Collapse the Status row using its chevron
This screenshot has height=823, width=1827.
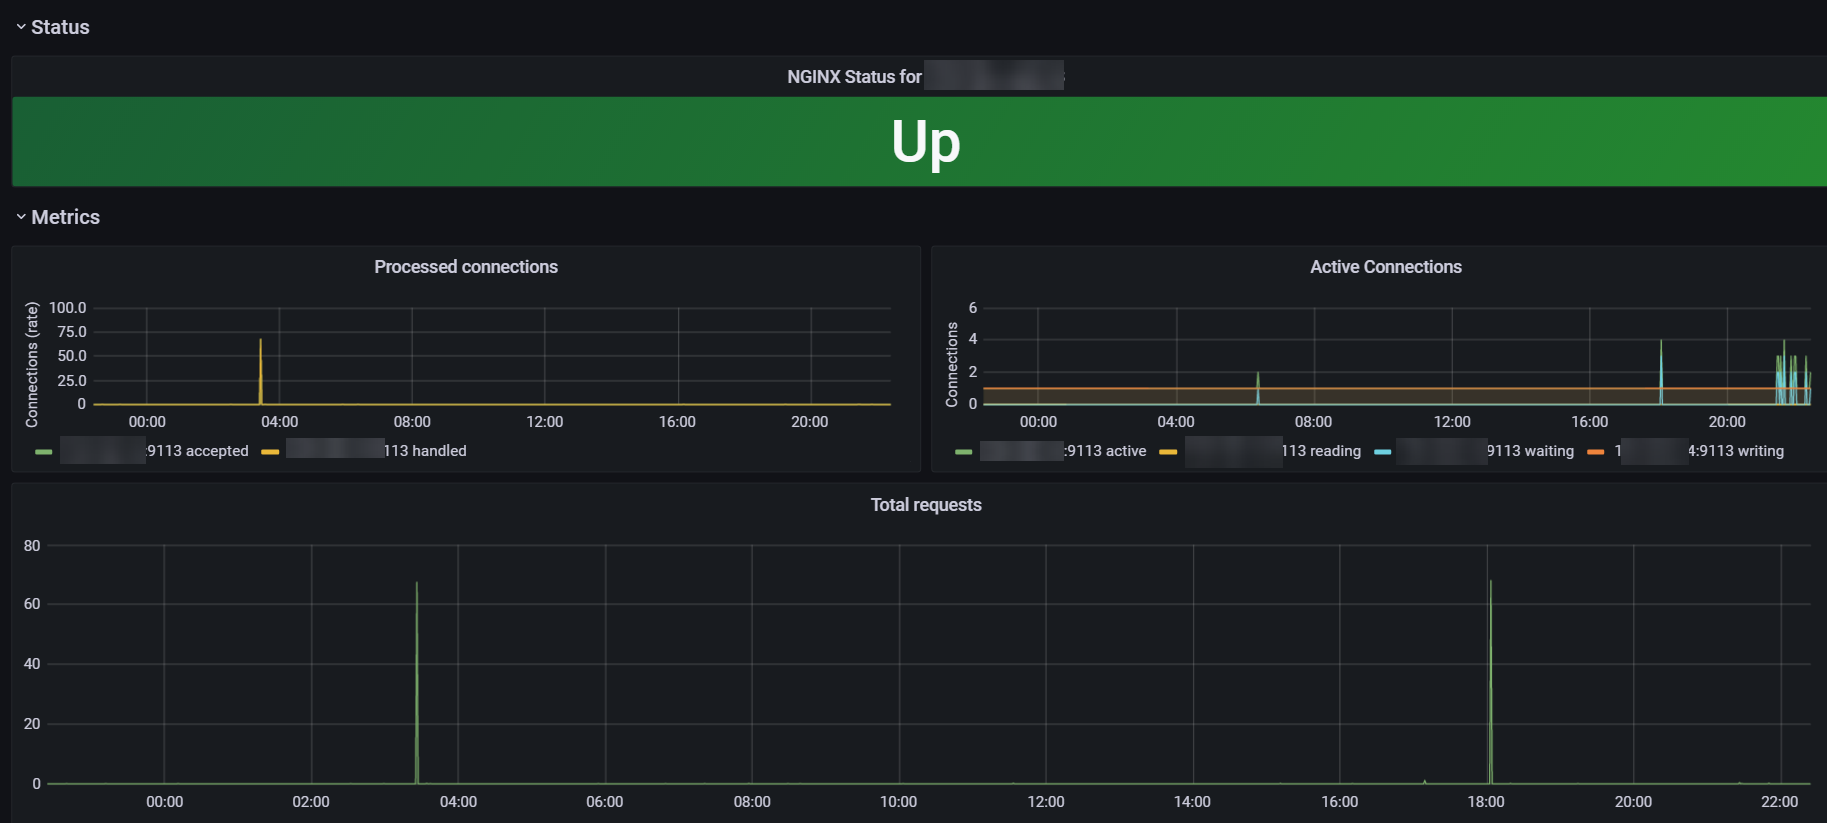tap(20, 27)
